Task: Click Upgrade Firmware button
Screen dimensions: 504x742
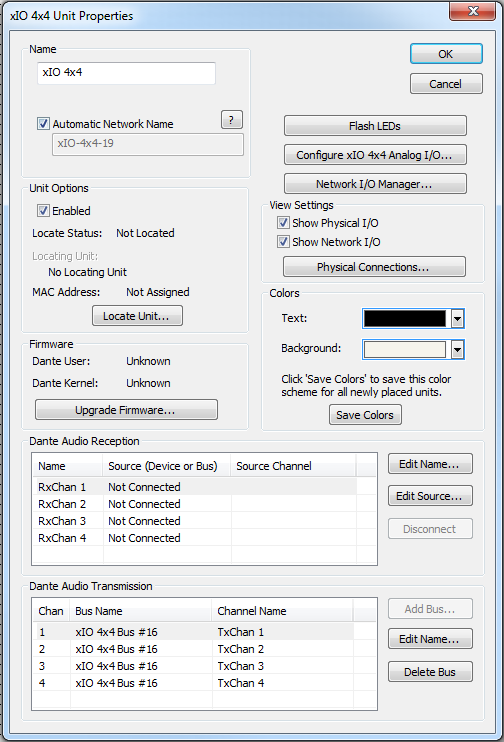Action: click(126, 409)
